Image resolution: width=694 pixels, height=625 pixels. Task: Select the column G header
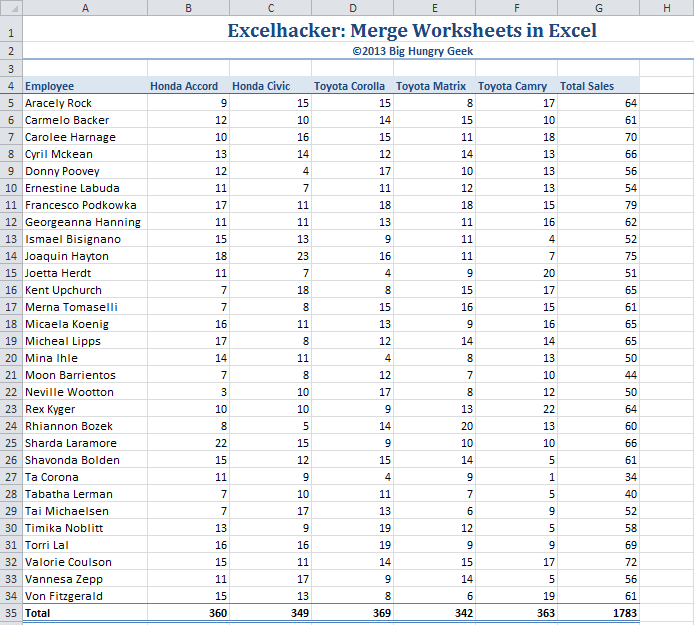pos(598,8)
